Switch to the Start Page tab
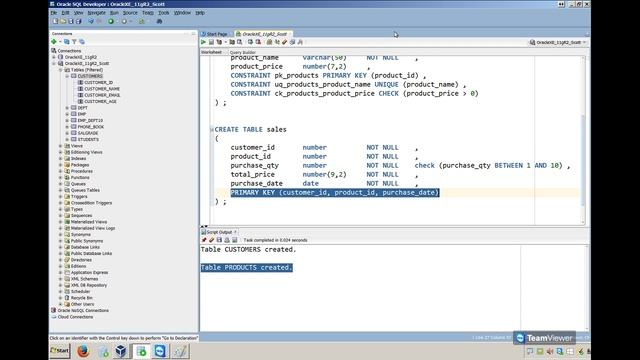The width and height of the screenshot is (640, 360). [216, 34]
